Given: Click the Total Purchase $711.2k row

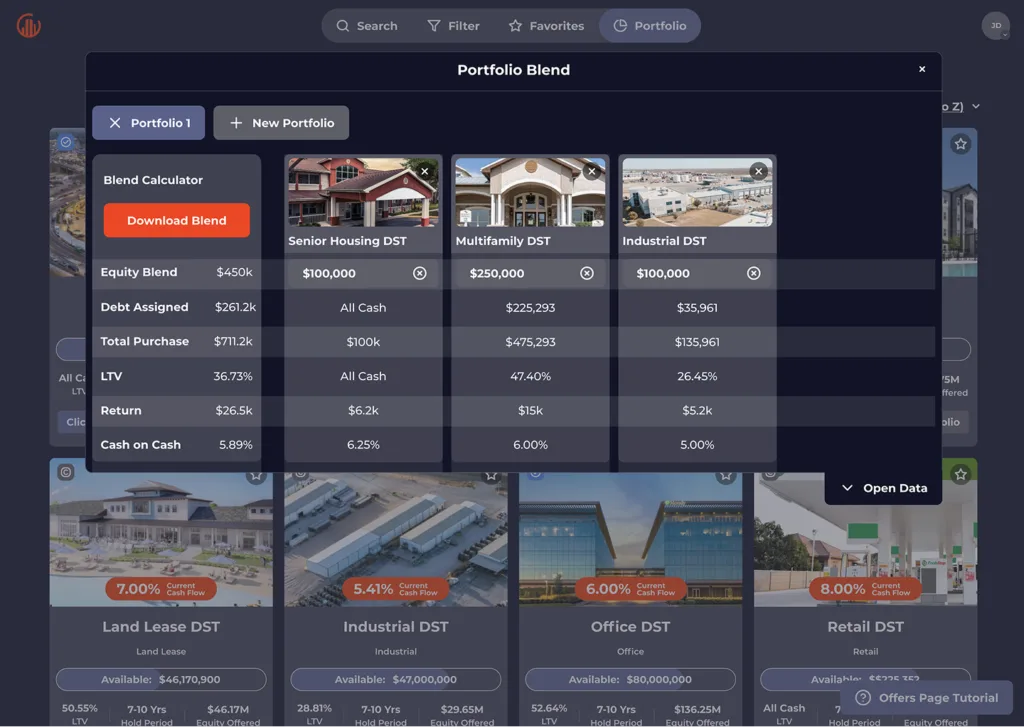Looking at the screenshot, I should click(176, 342).
